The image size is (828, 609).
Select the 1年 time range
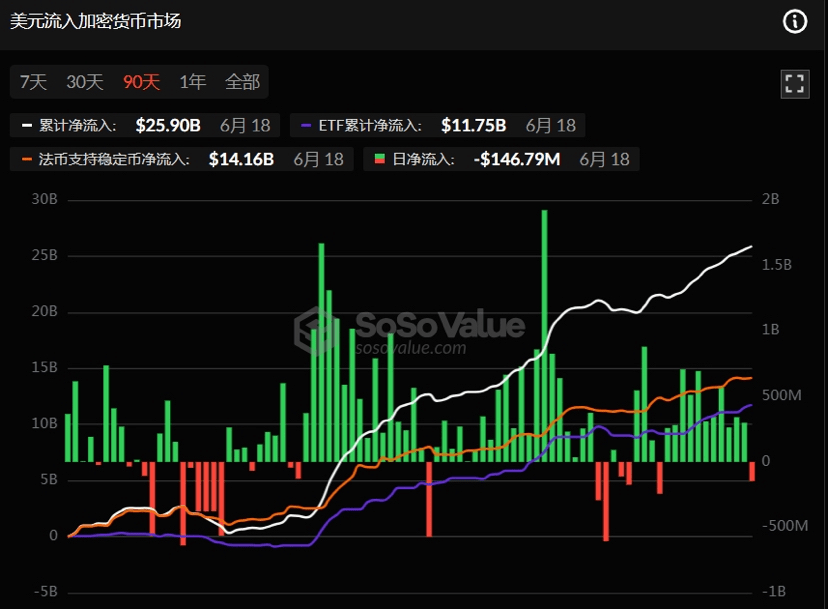click(192, 82)
